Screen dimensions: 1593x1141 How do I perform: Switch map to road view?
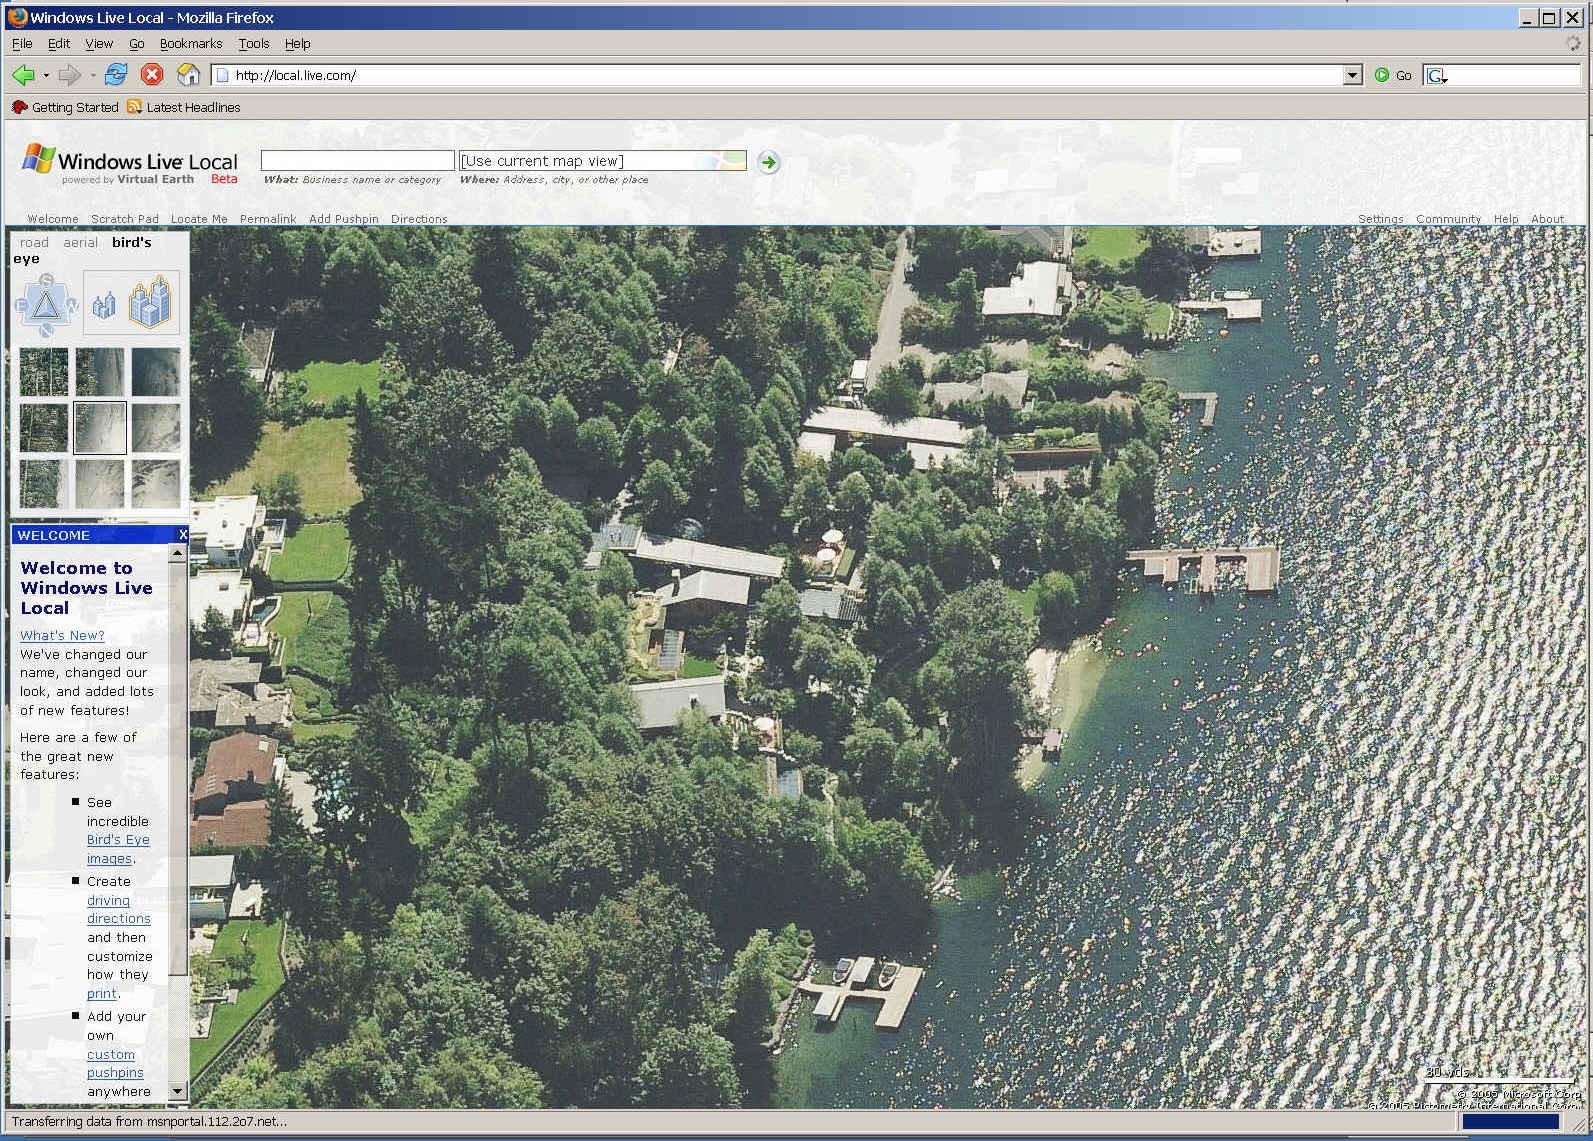pos(34,242)
